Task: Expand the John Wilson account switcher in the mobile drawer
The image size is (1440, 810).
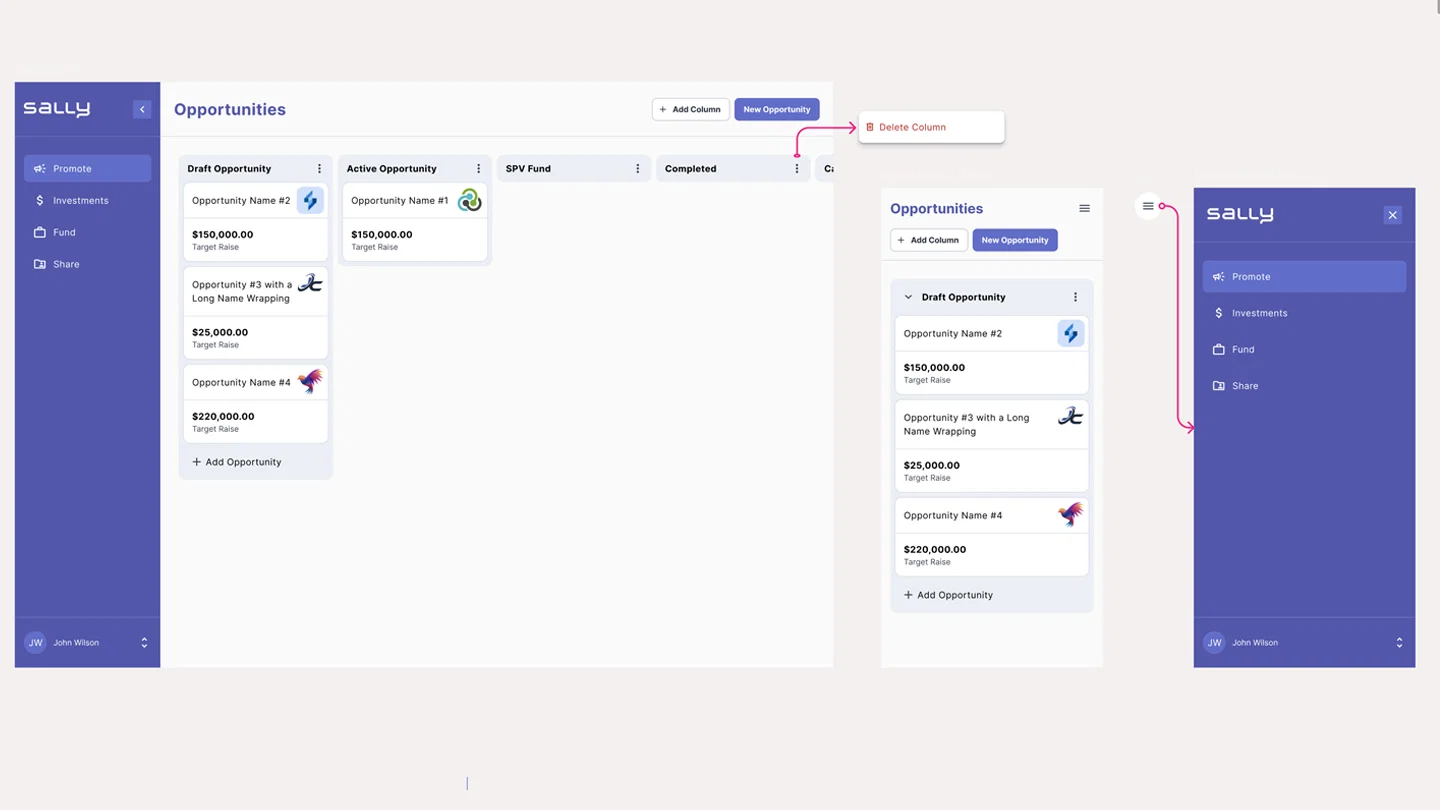Action: point(1399,643)
